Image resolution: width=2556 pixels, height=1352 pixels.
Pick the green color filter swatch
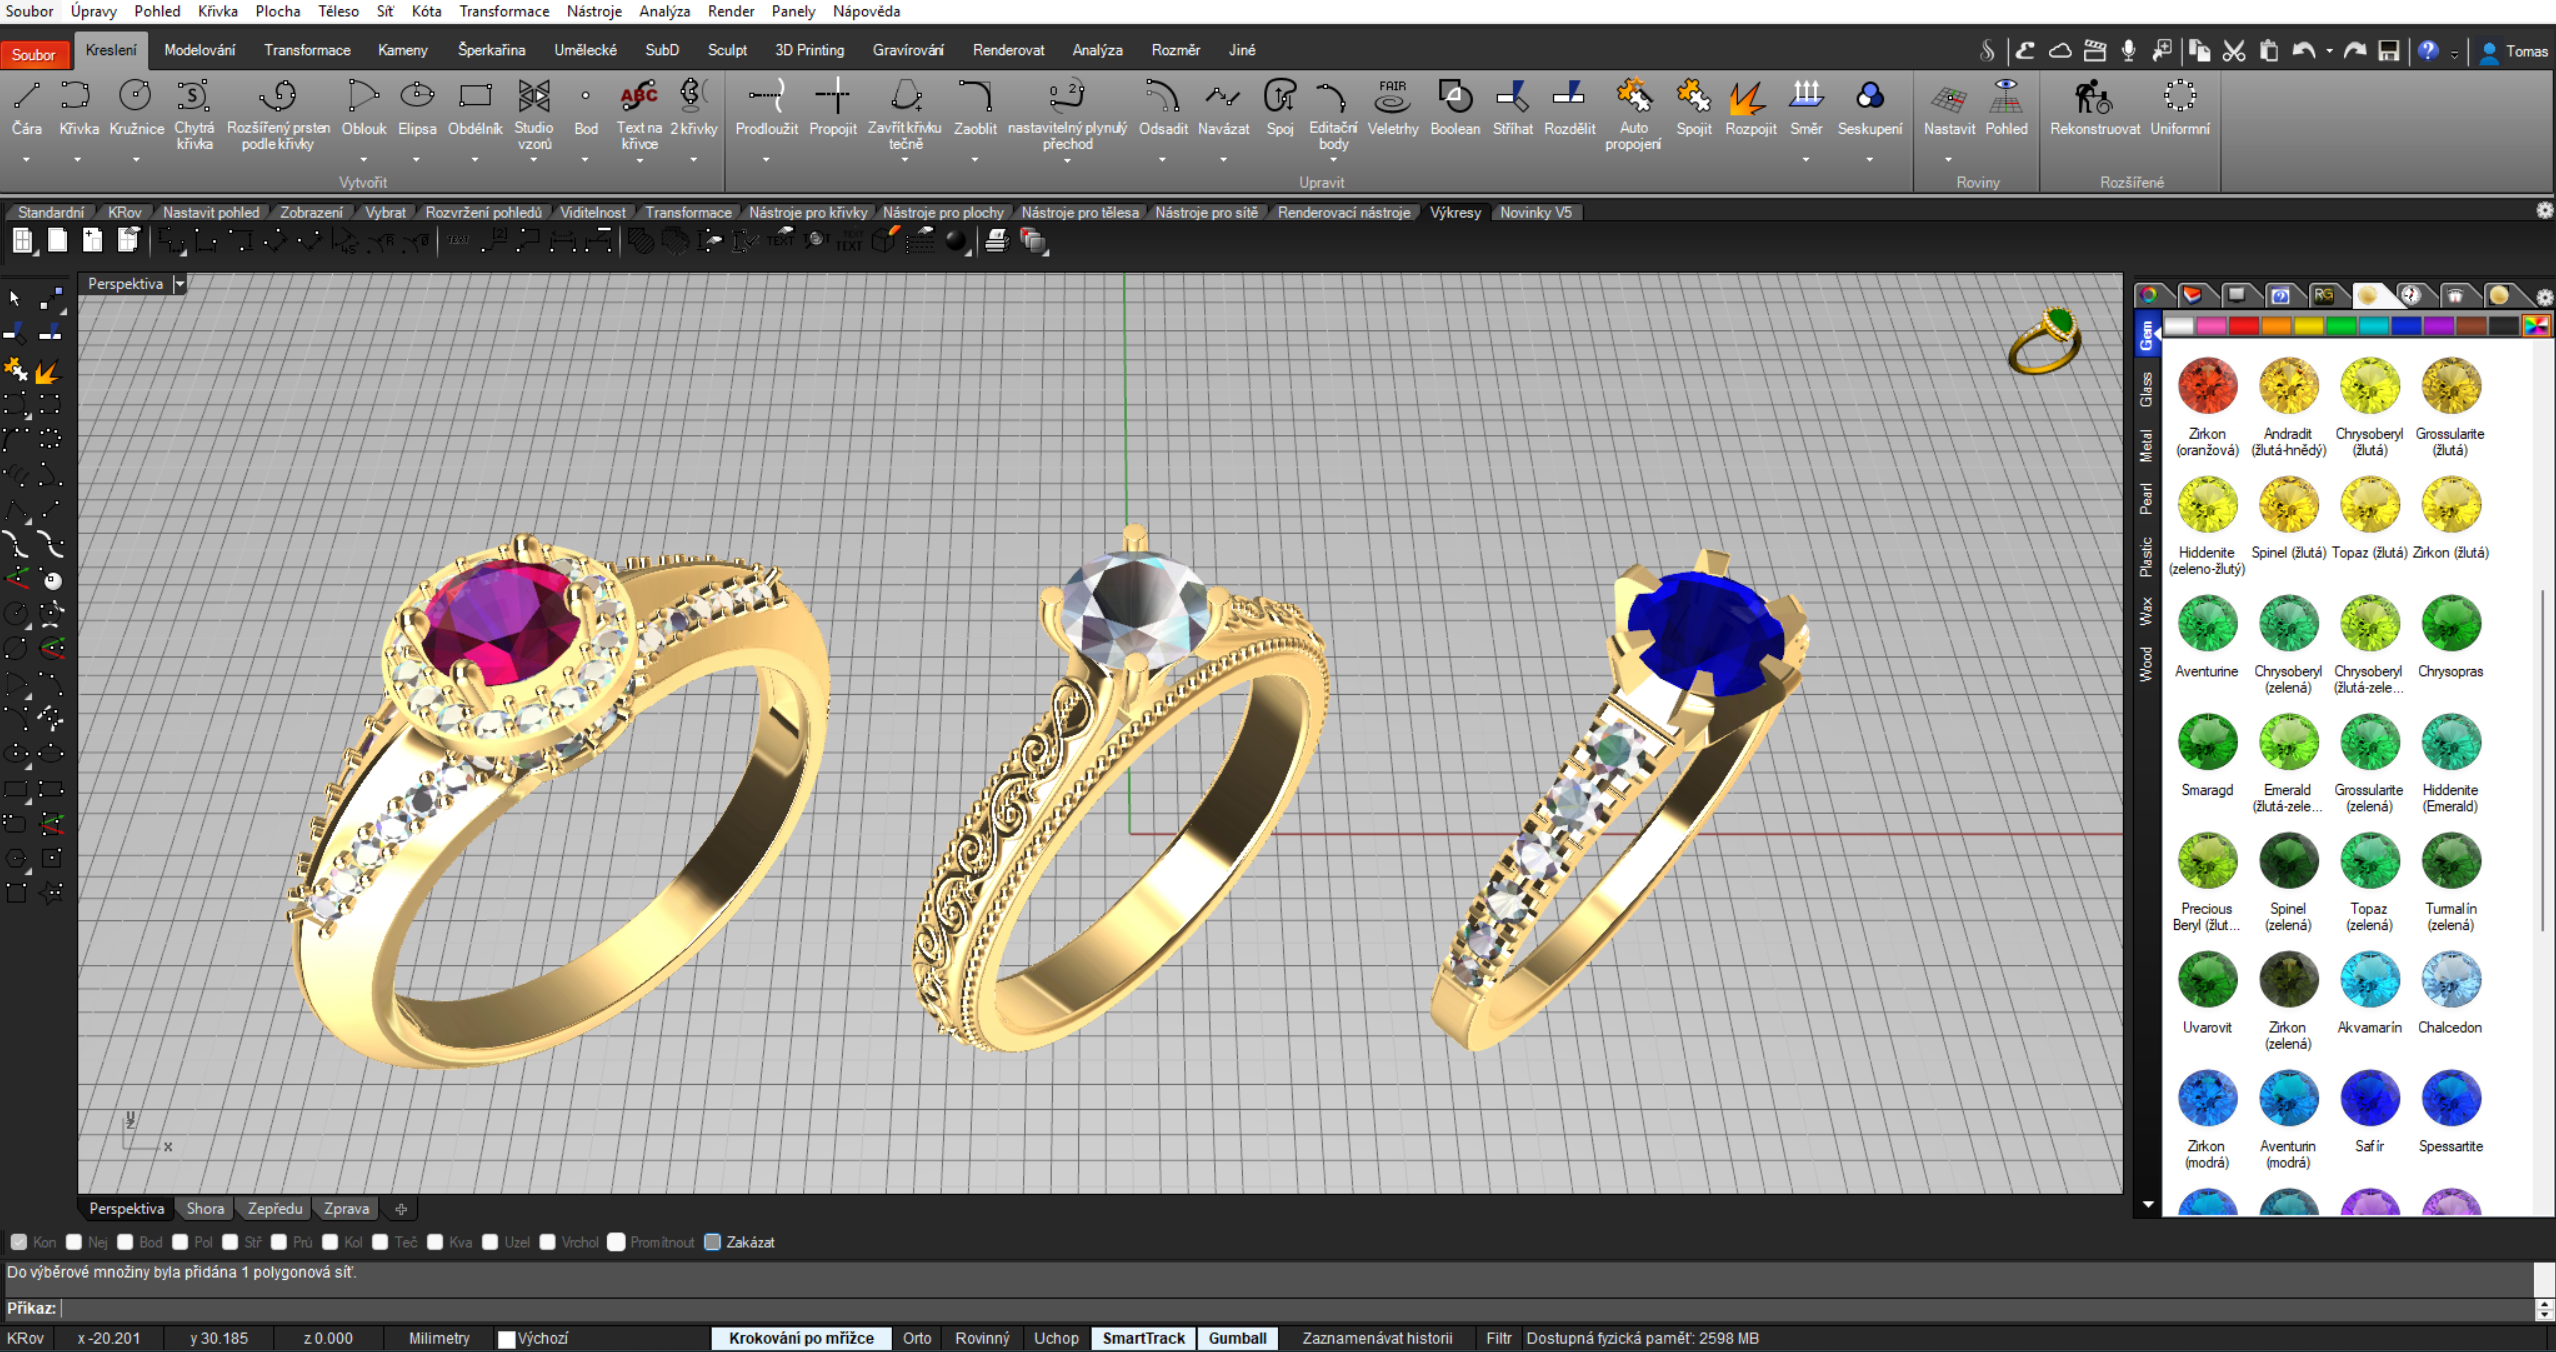pos(2341,326)
